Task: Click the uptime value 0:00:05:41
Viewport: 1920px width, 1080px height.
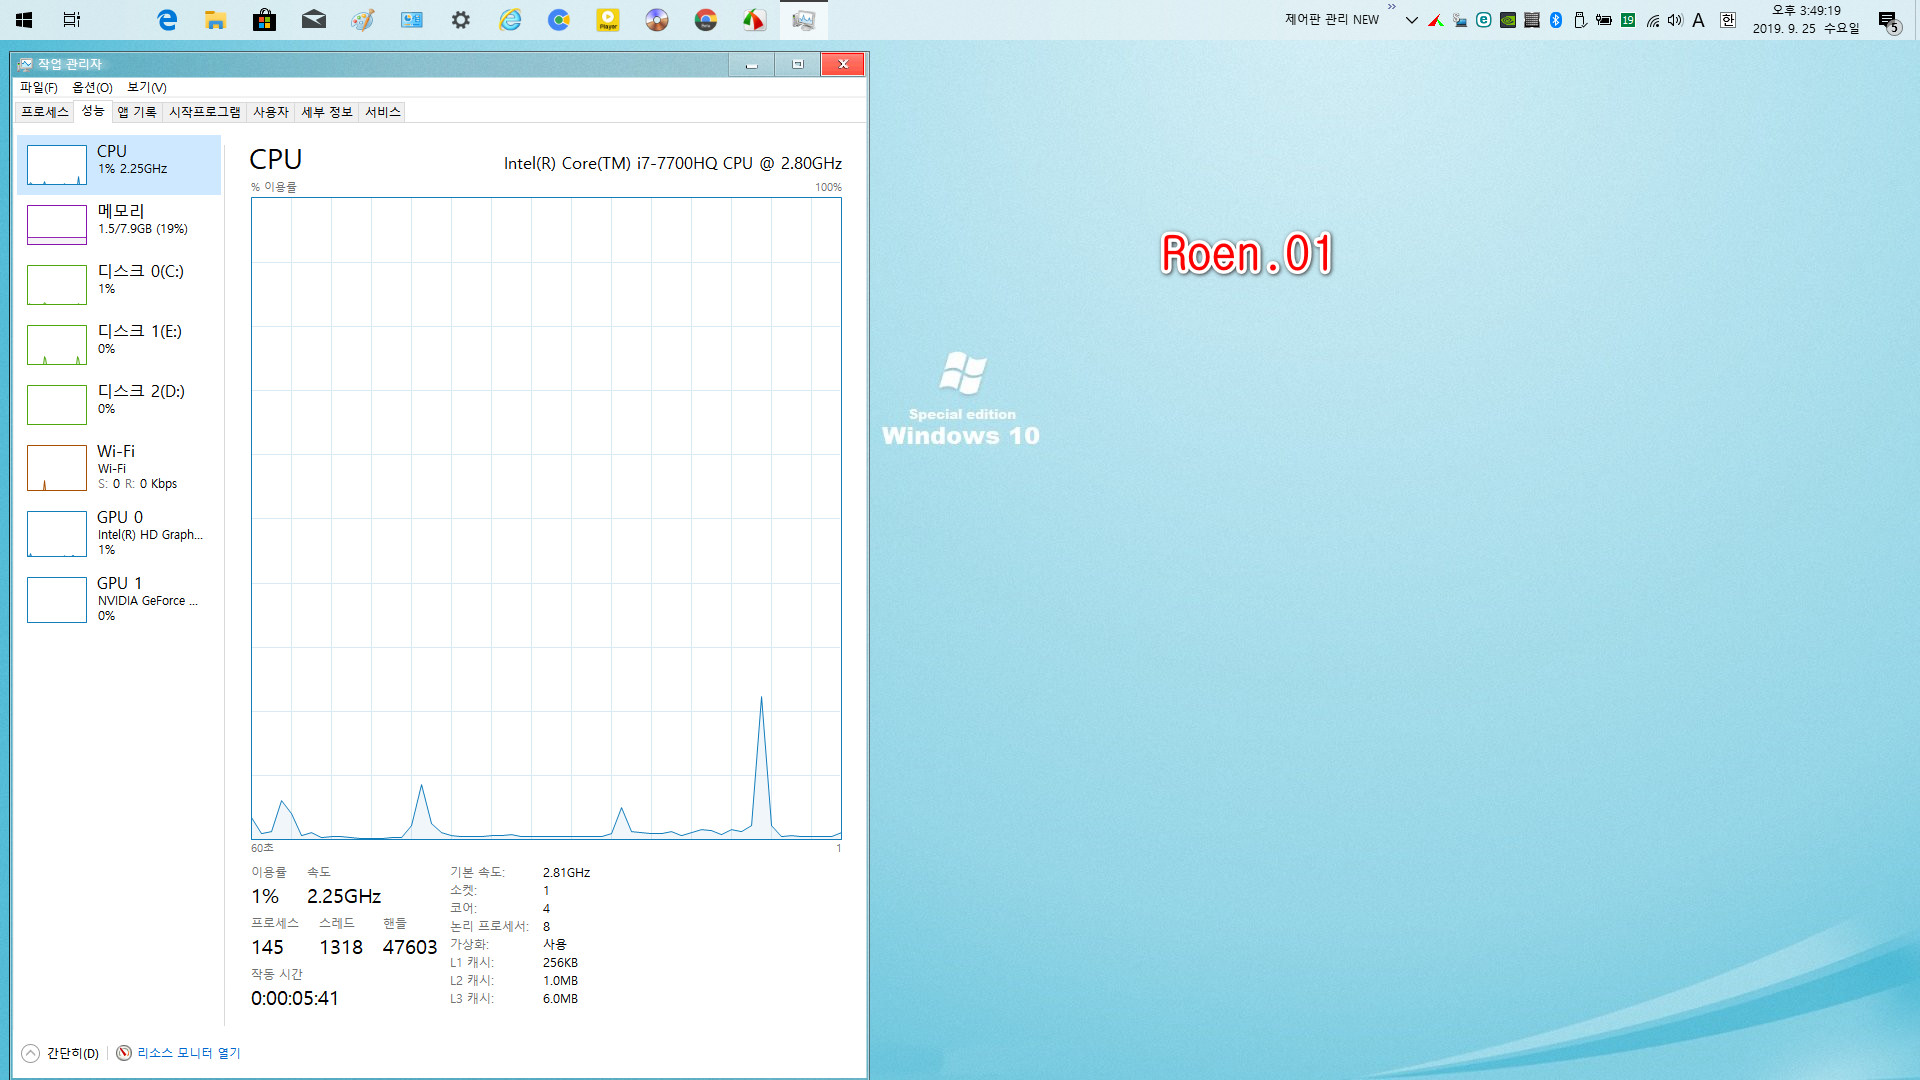Action: (x=295, y=998)
